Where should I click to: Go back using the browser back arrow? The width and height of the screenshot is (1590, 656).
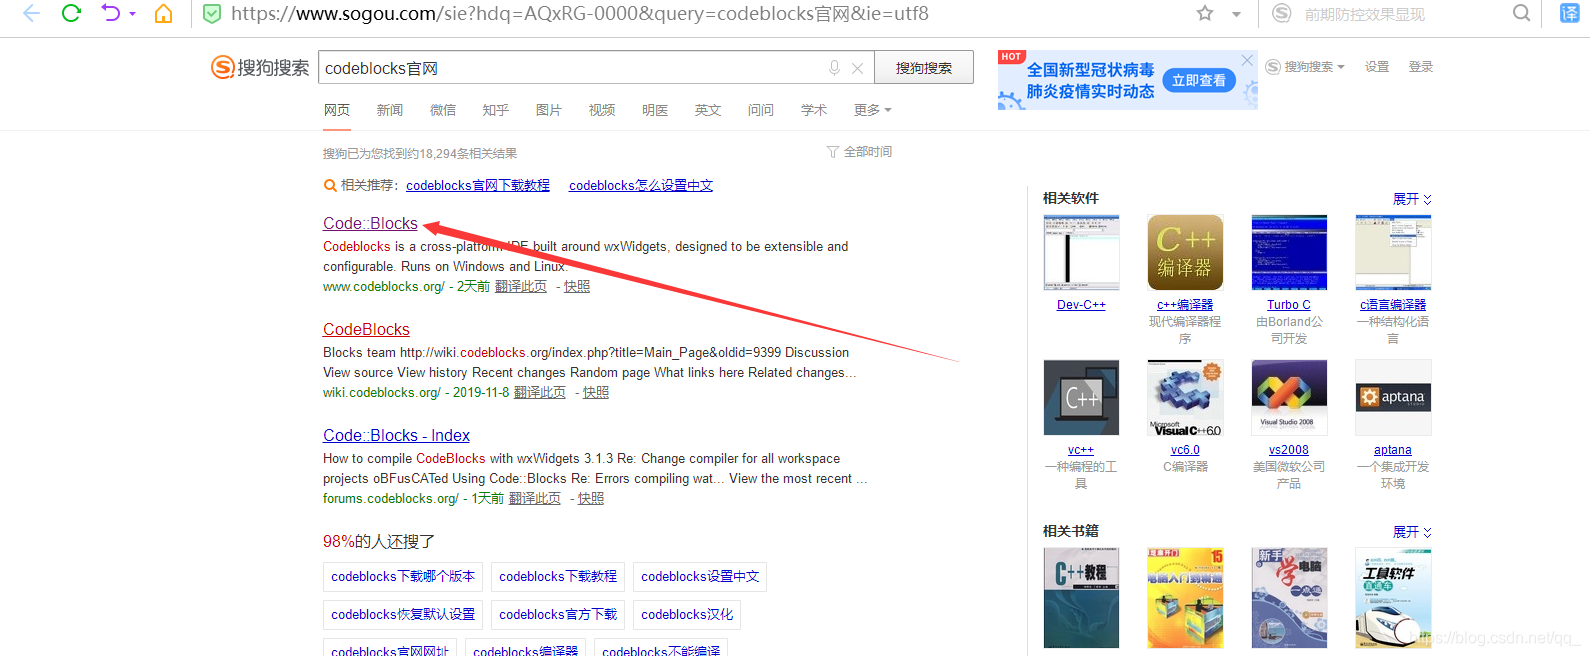pyautogui.click(x=31, y=14)
